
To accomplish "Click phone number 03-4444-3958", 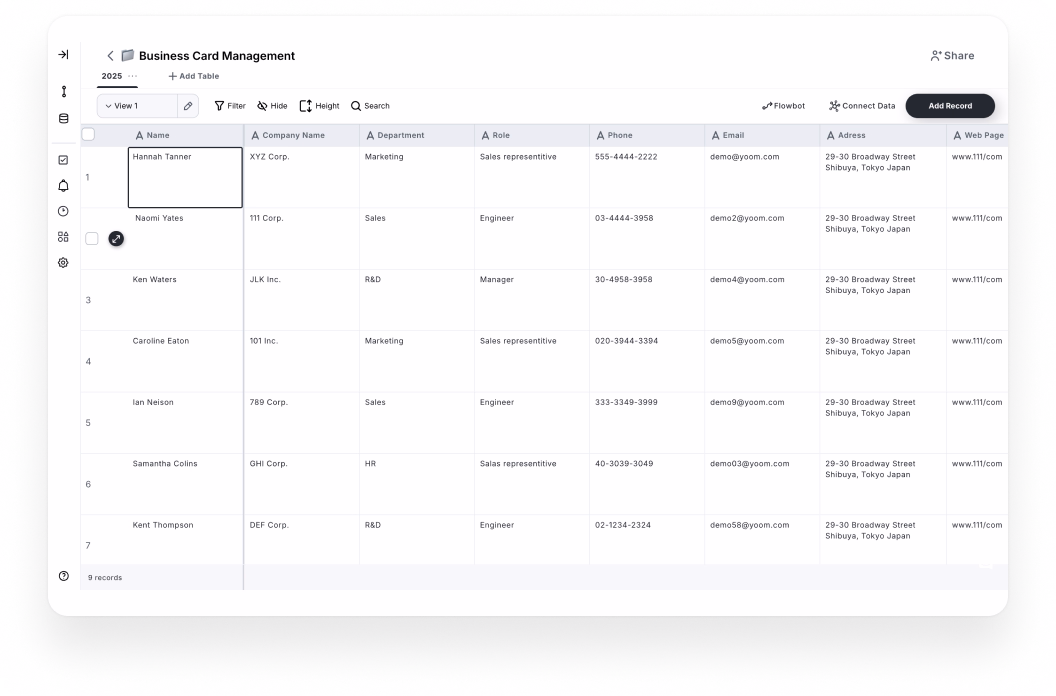I will pyautogui.click(x=624, y=218).
